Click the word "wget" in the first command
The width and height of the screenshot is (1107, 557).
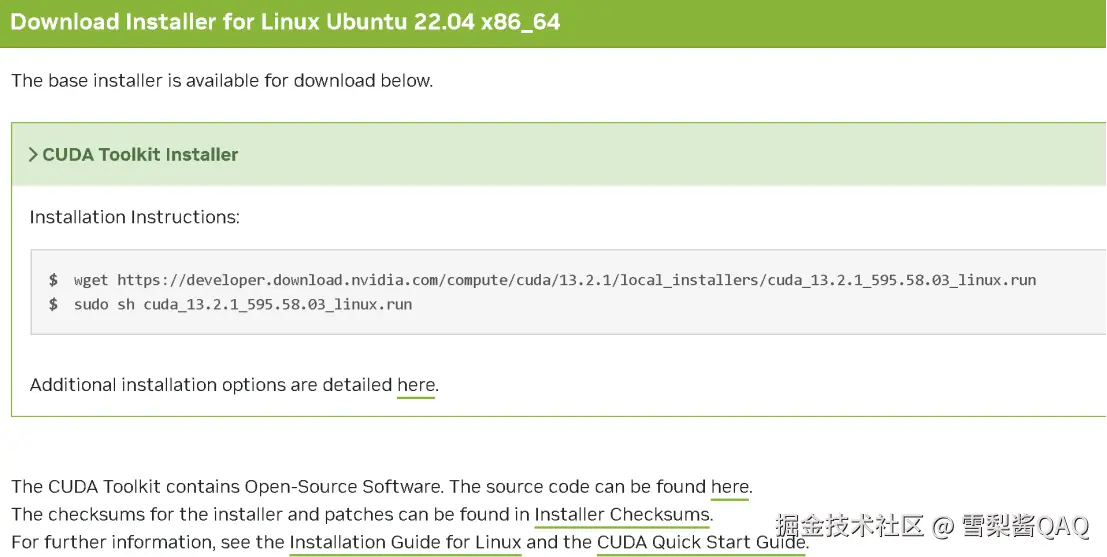pos(91,280)
